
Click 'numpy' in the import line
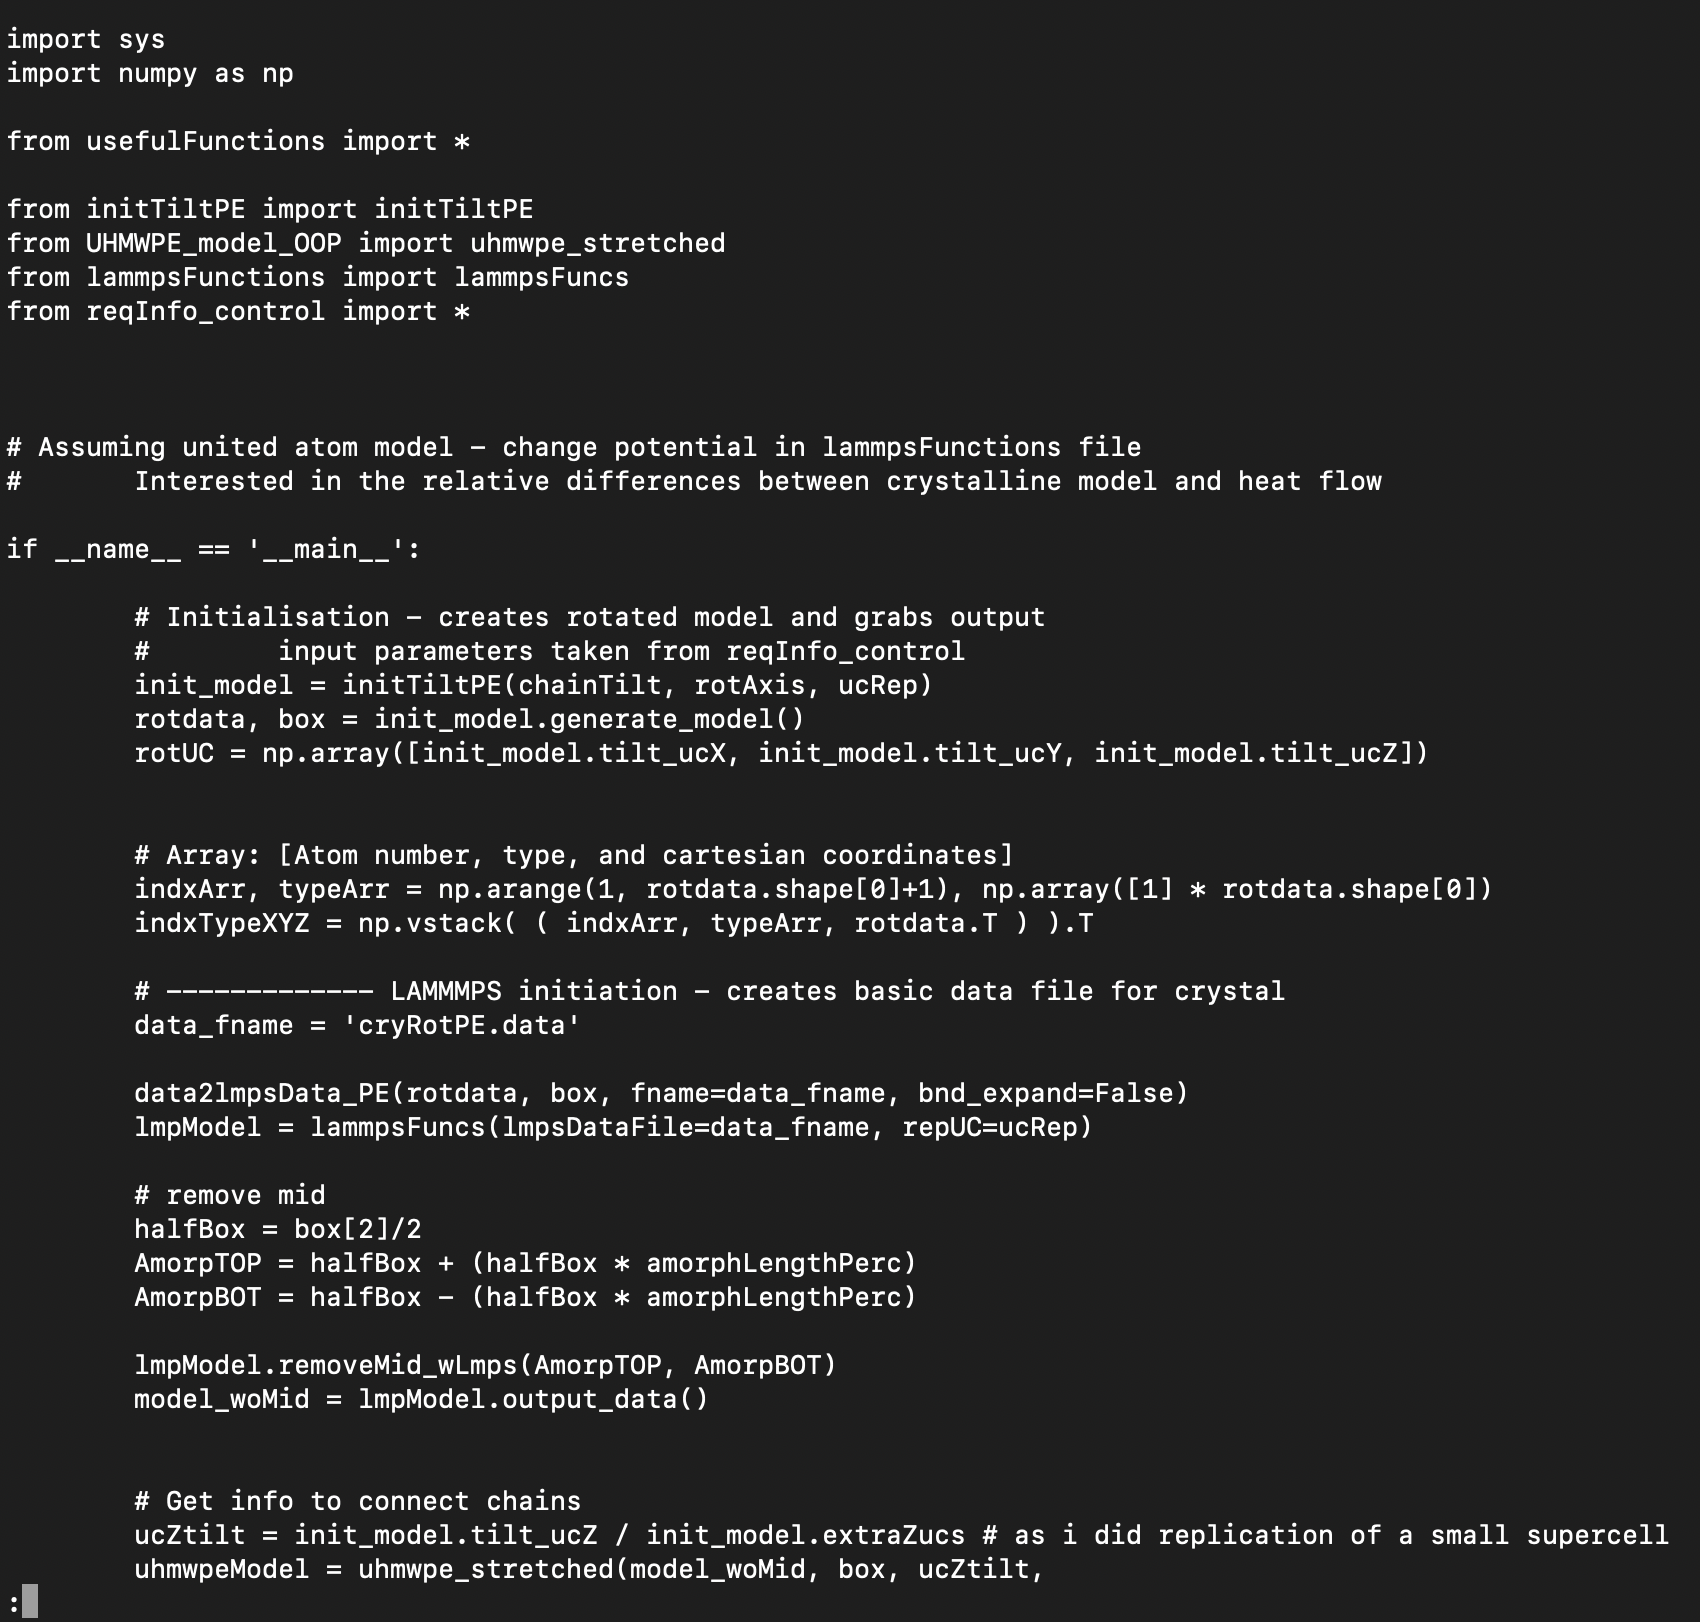[x=157, y=74]
